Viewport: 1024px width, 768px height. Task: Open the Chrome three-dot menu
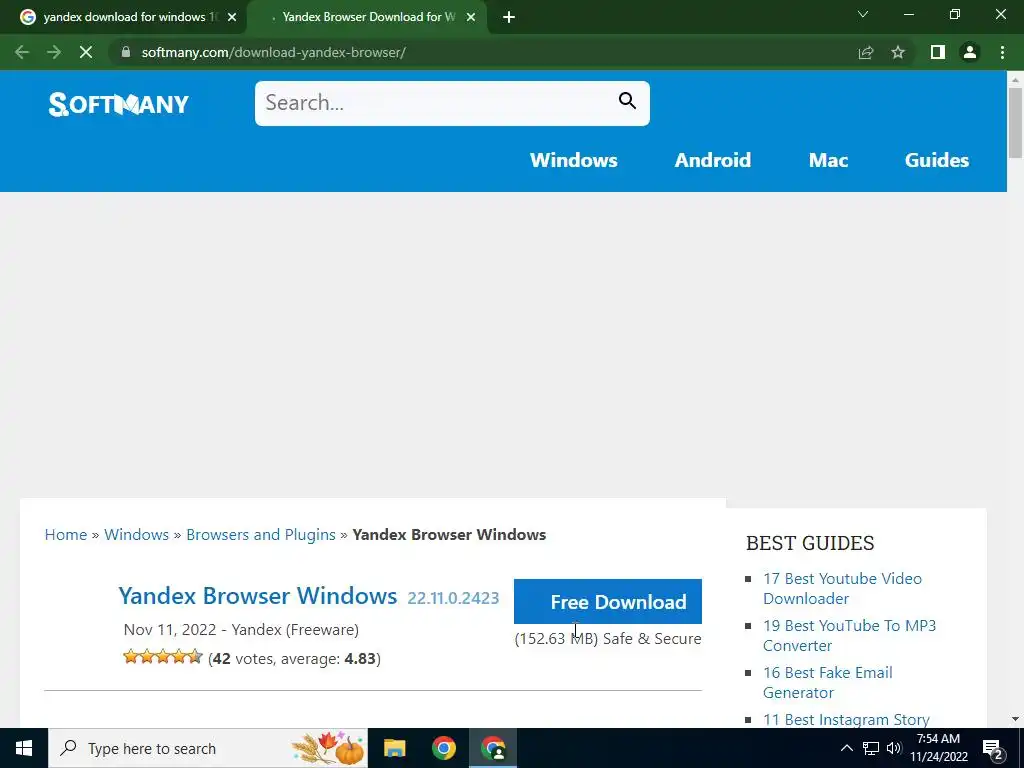click(1002, 52)
